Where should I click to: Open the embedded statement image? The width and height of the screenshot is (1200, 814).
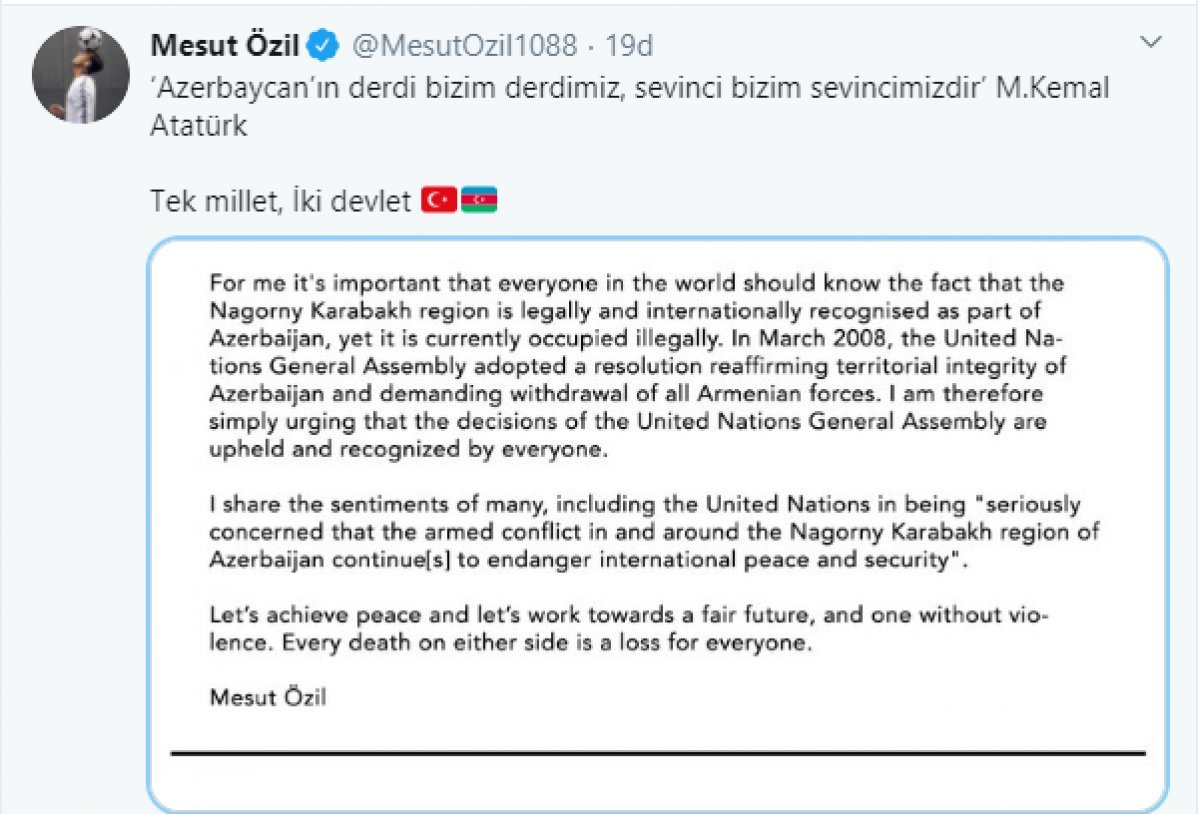point(660,520)
